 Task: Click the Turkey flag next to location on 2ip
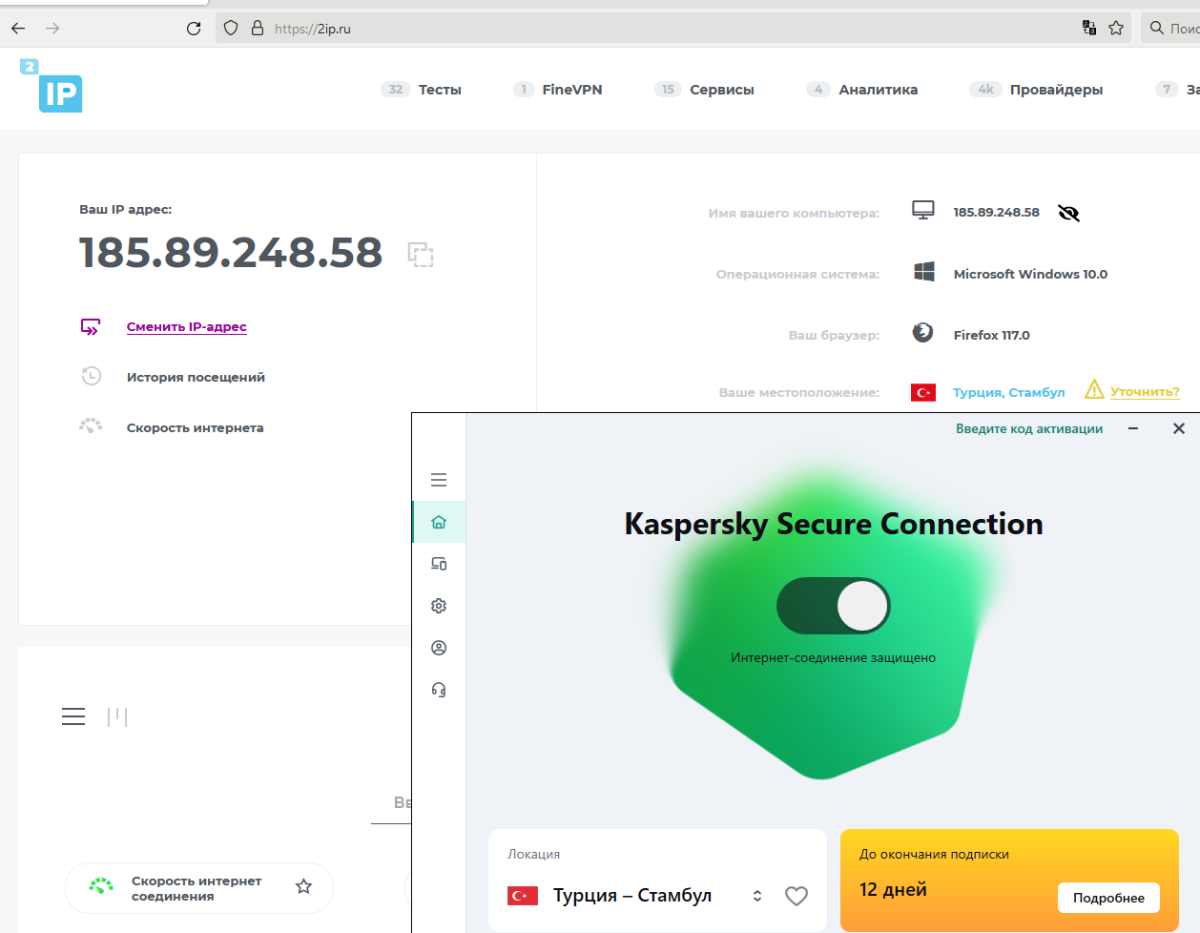pos(923,393)
